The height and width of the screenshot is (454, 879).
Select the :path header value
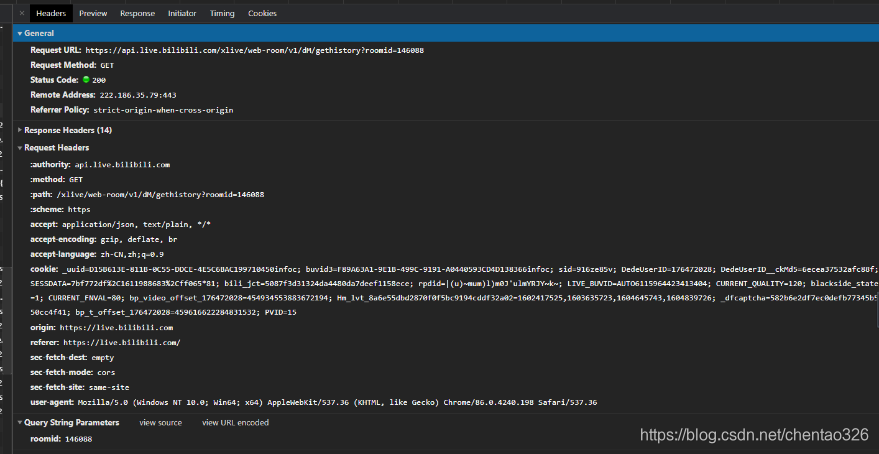pyautogui.click(x=160, y=194)
